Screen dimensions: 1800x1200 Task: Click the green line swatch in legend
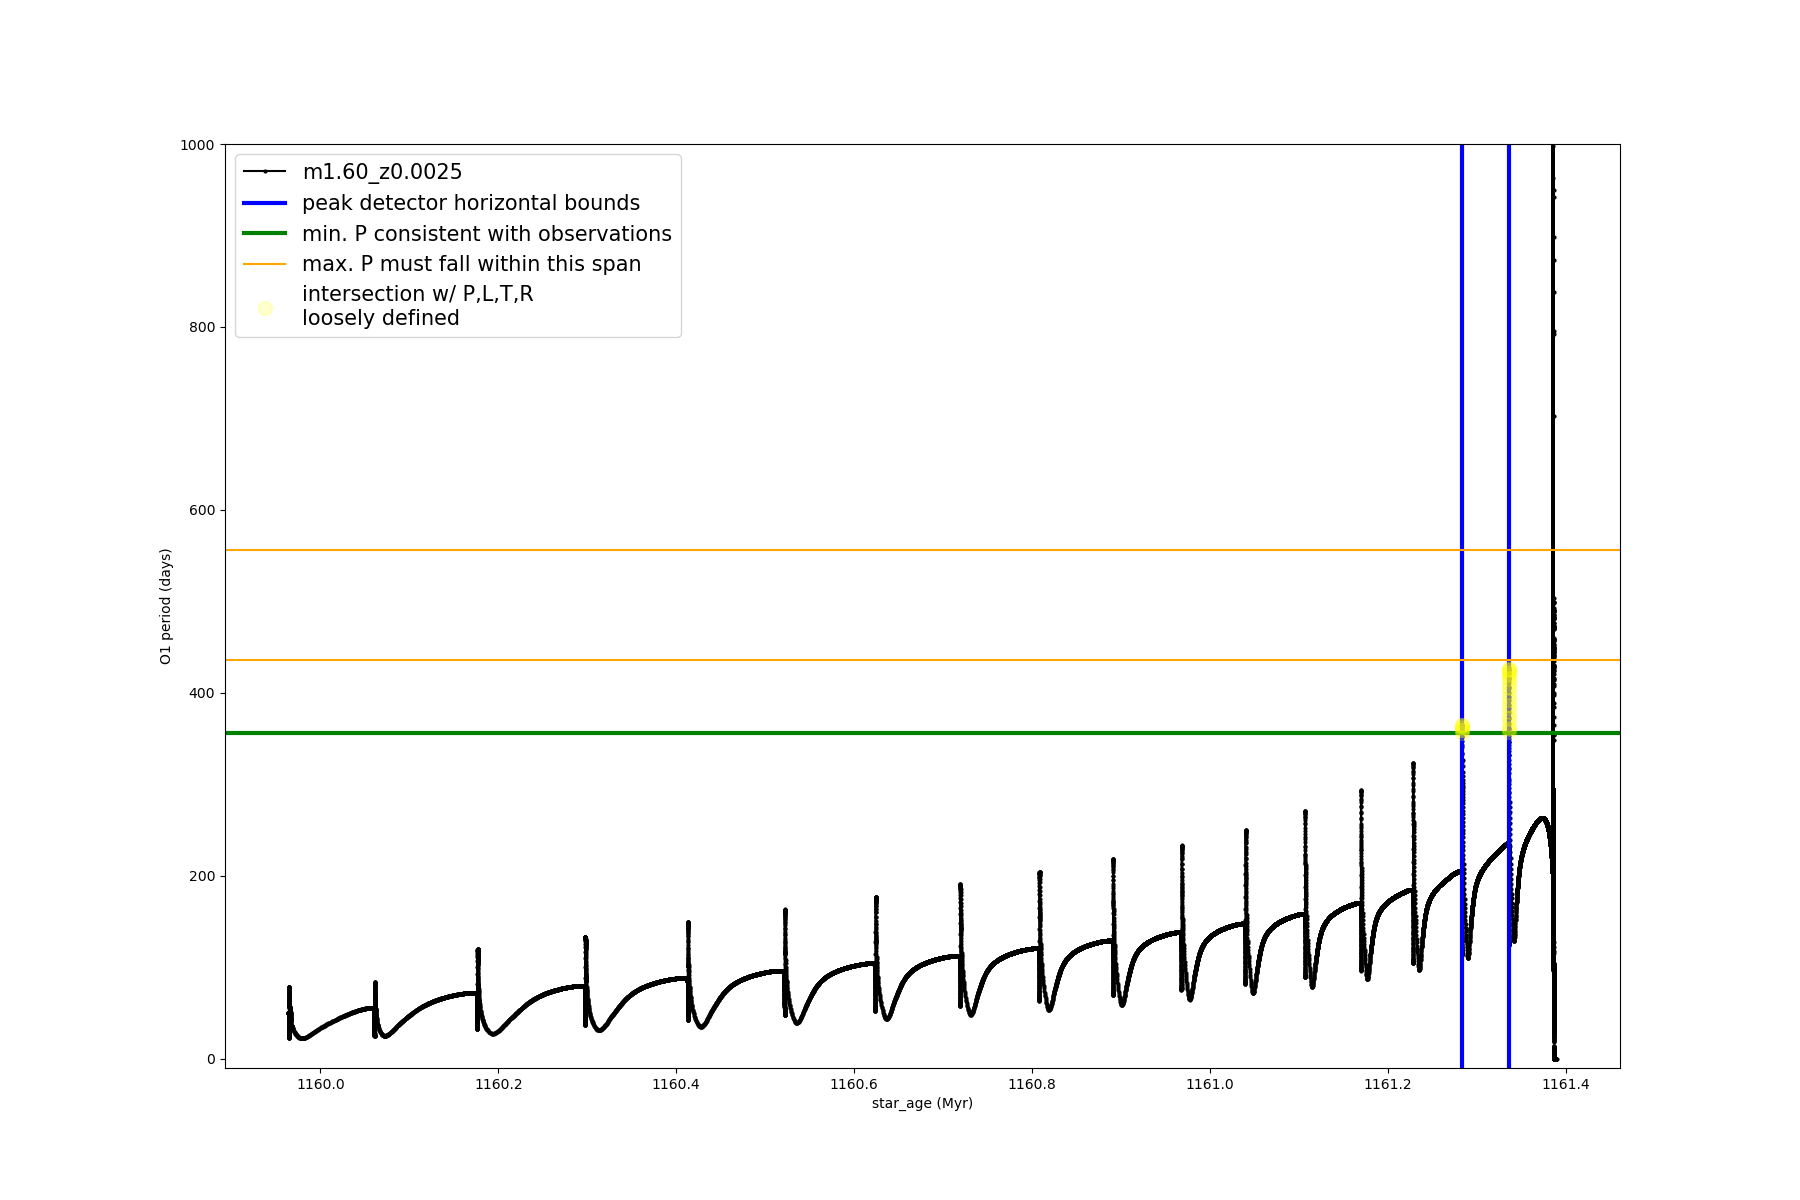[x=265, y=234]
